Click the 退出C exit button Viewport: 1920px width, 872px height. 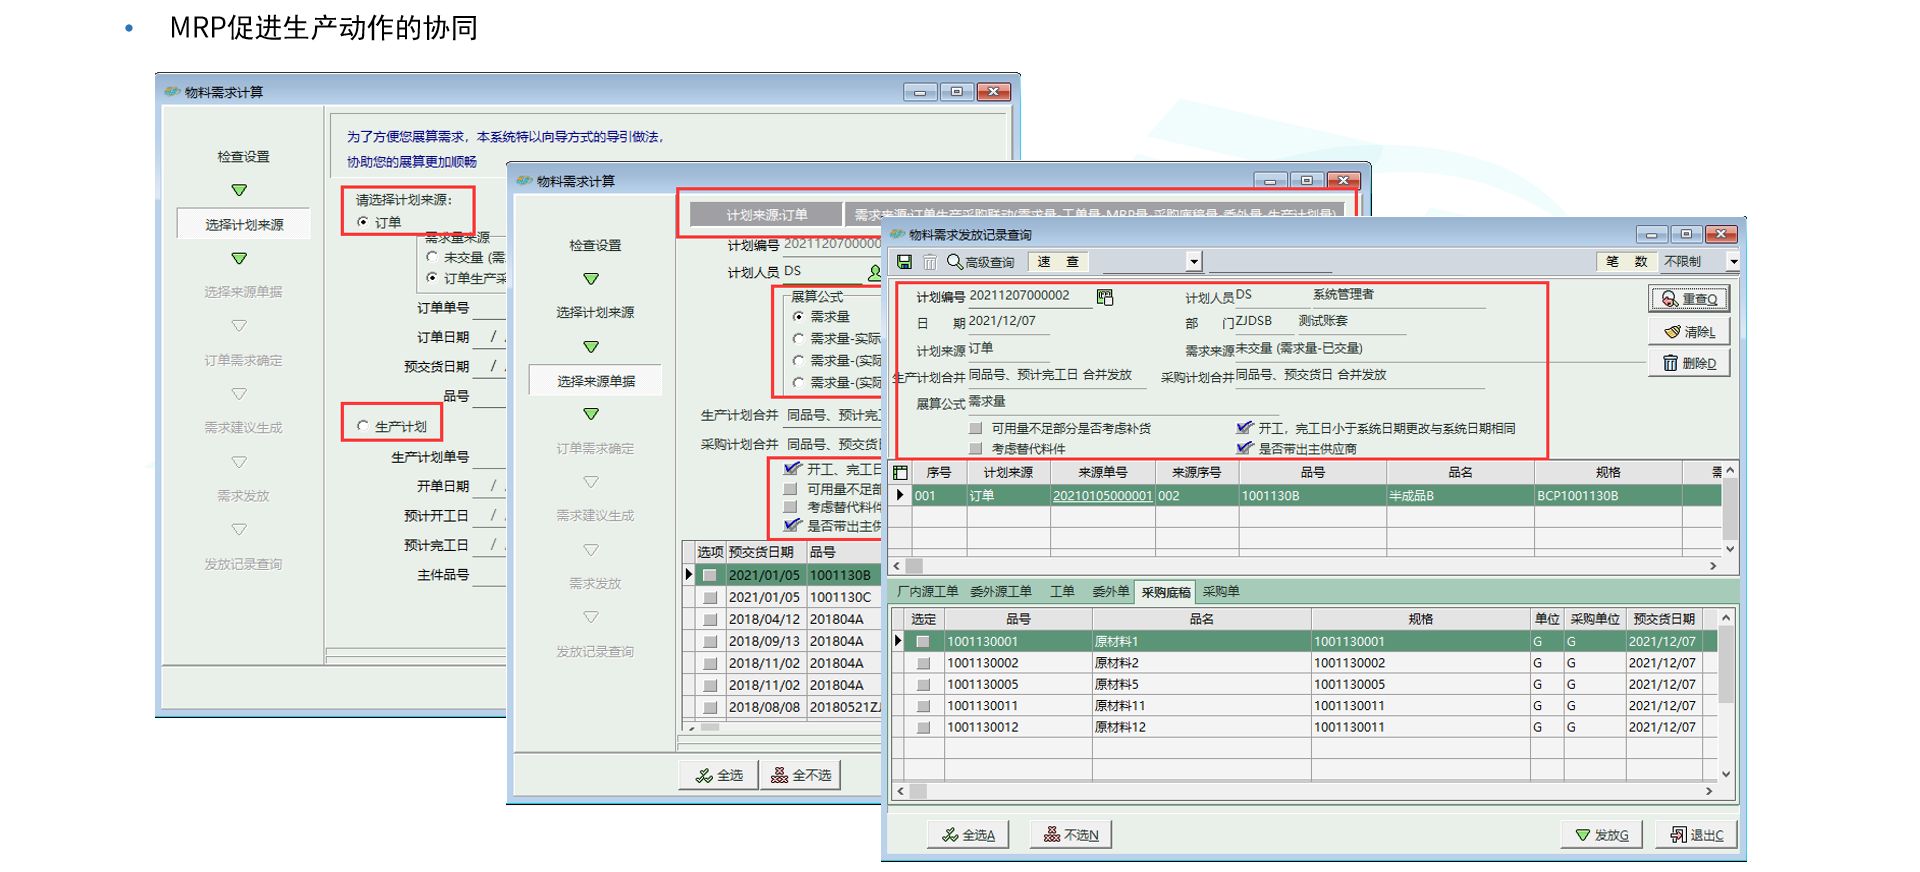[x=1696, y=835]
